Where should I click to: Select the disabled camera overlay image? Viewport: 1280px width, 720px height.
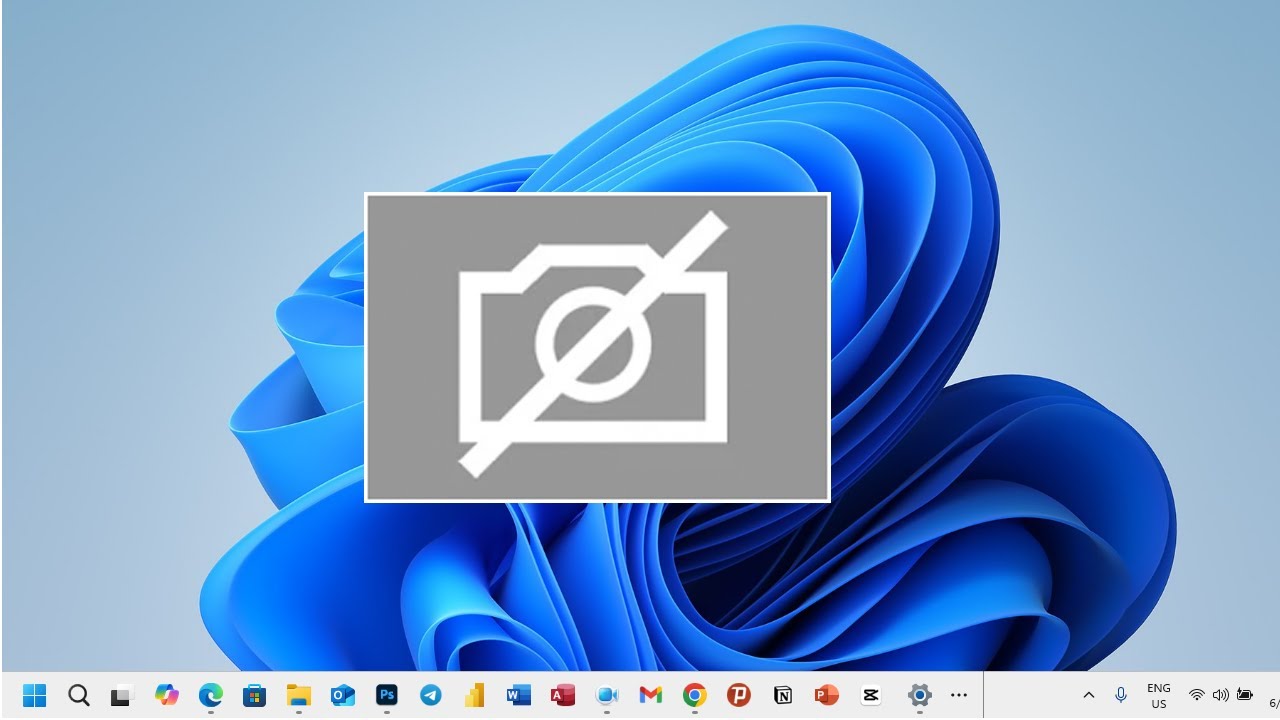598,347
